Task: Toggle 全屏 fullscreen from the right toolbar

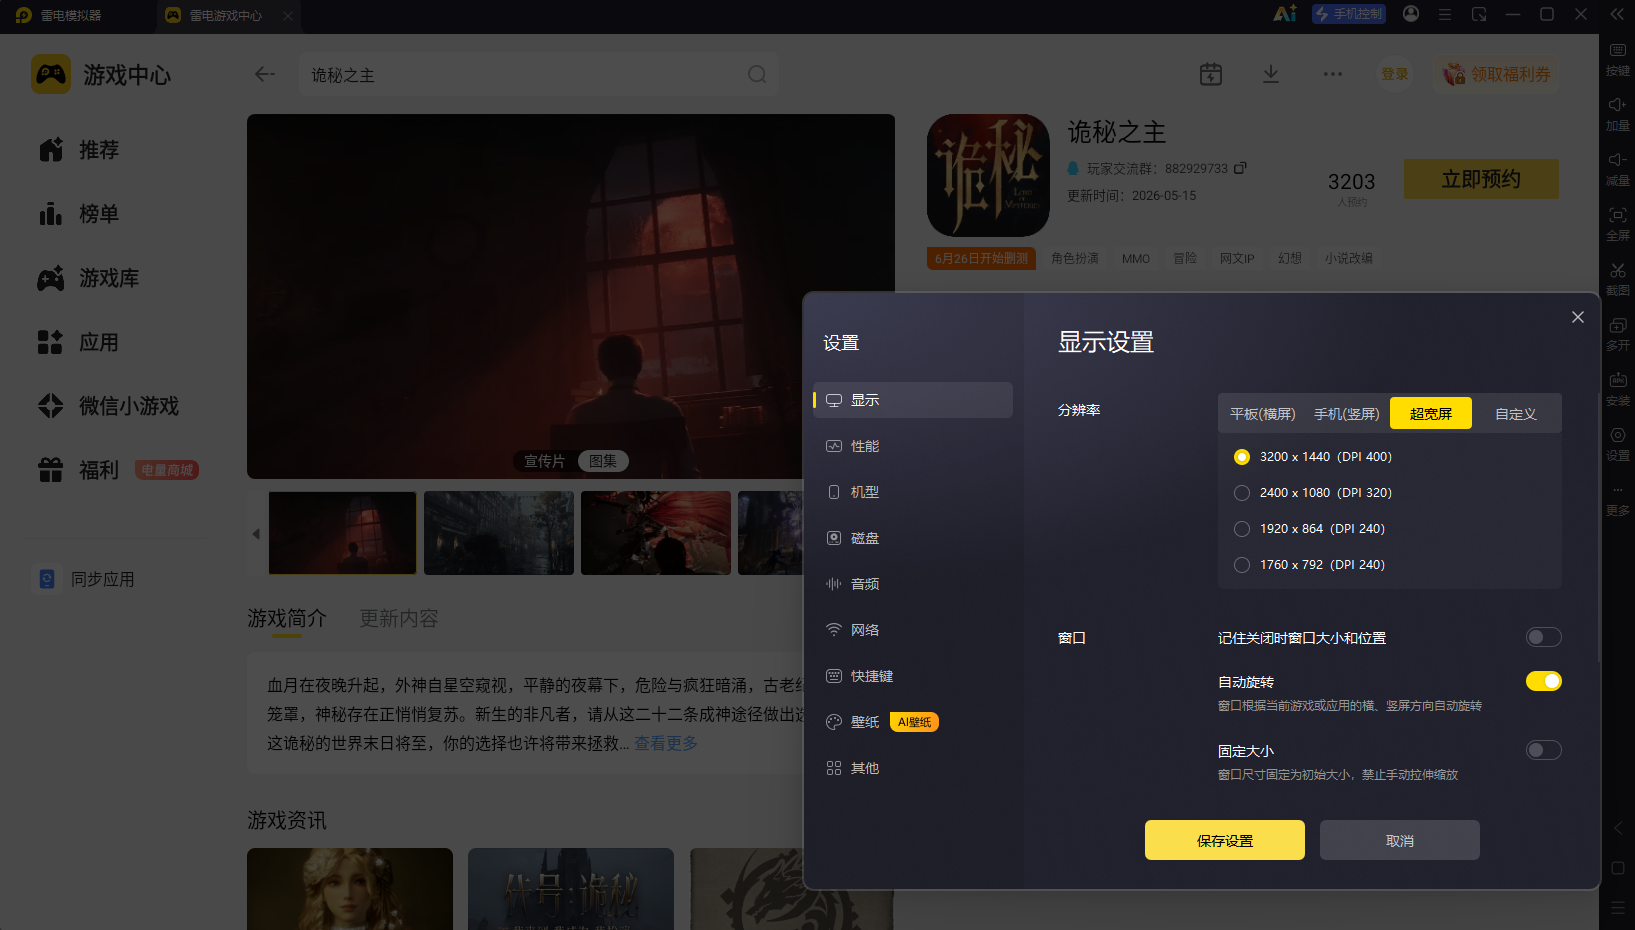Action: pyautogui.click(x=1617, y=224)
